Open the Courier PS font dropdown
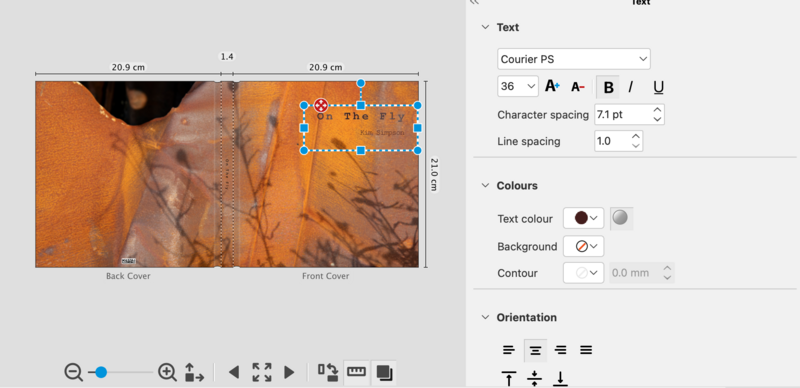Image resolution: width=800 pixels, height=388 pixels. [573, 59]
